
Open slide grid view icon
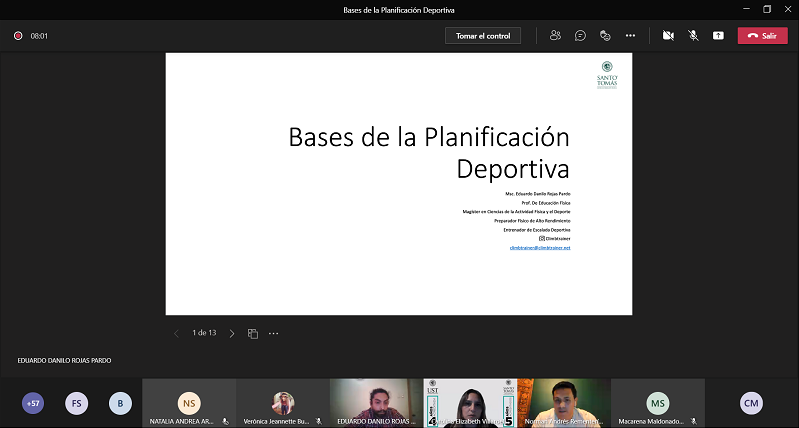(253, 333)
